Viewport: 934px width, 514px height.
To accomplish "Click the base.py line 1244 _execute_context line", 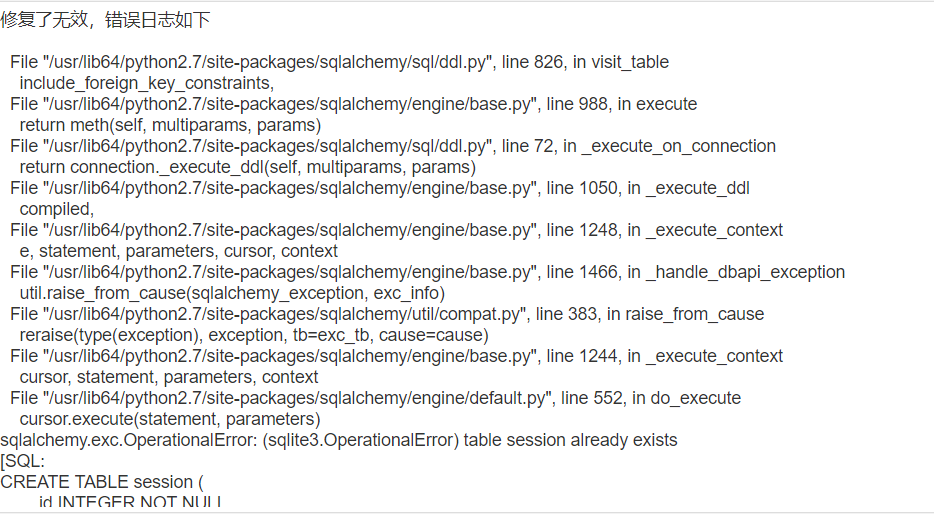I will click(397, 356).
